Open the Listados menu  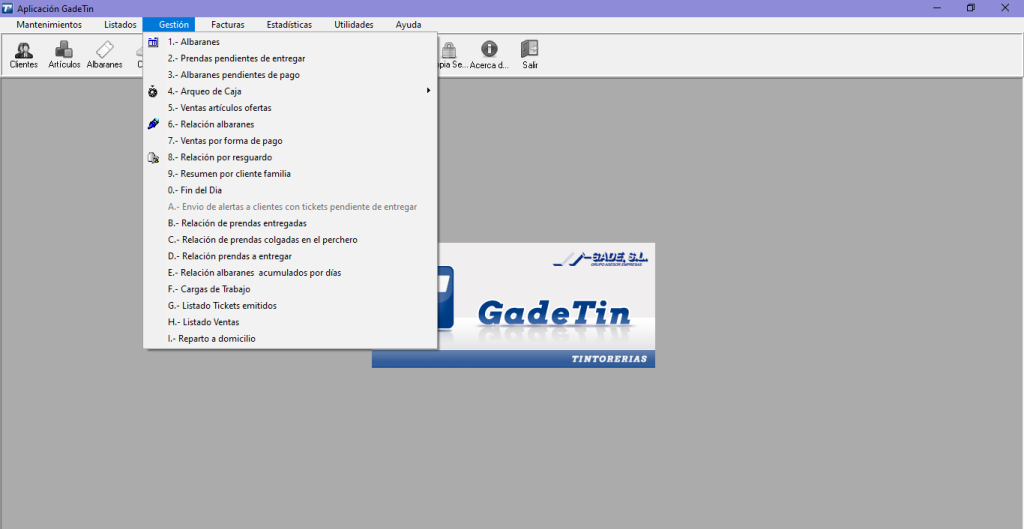tap(120, 24)
